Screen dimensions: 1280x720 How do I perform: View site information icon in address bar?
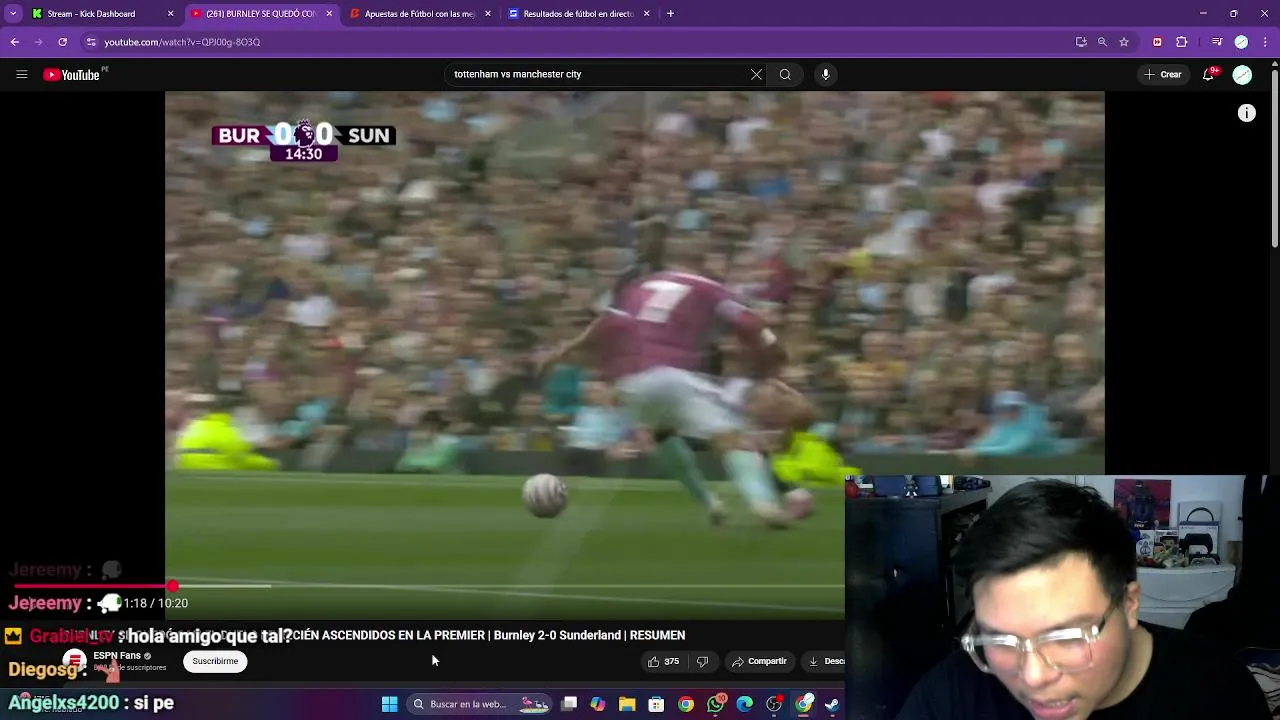(x=91, y=42)
